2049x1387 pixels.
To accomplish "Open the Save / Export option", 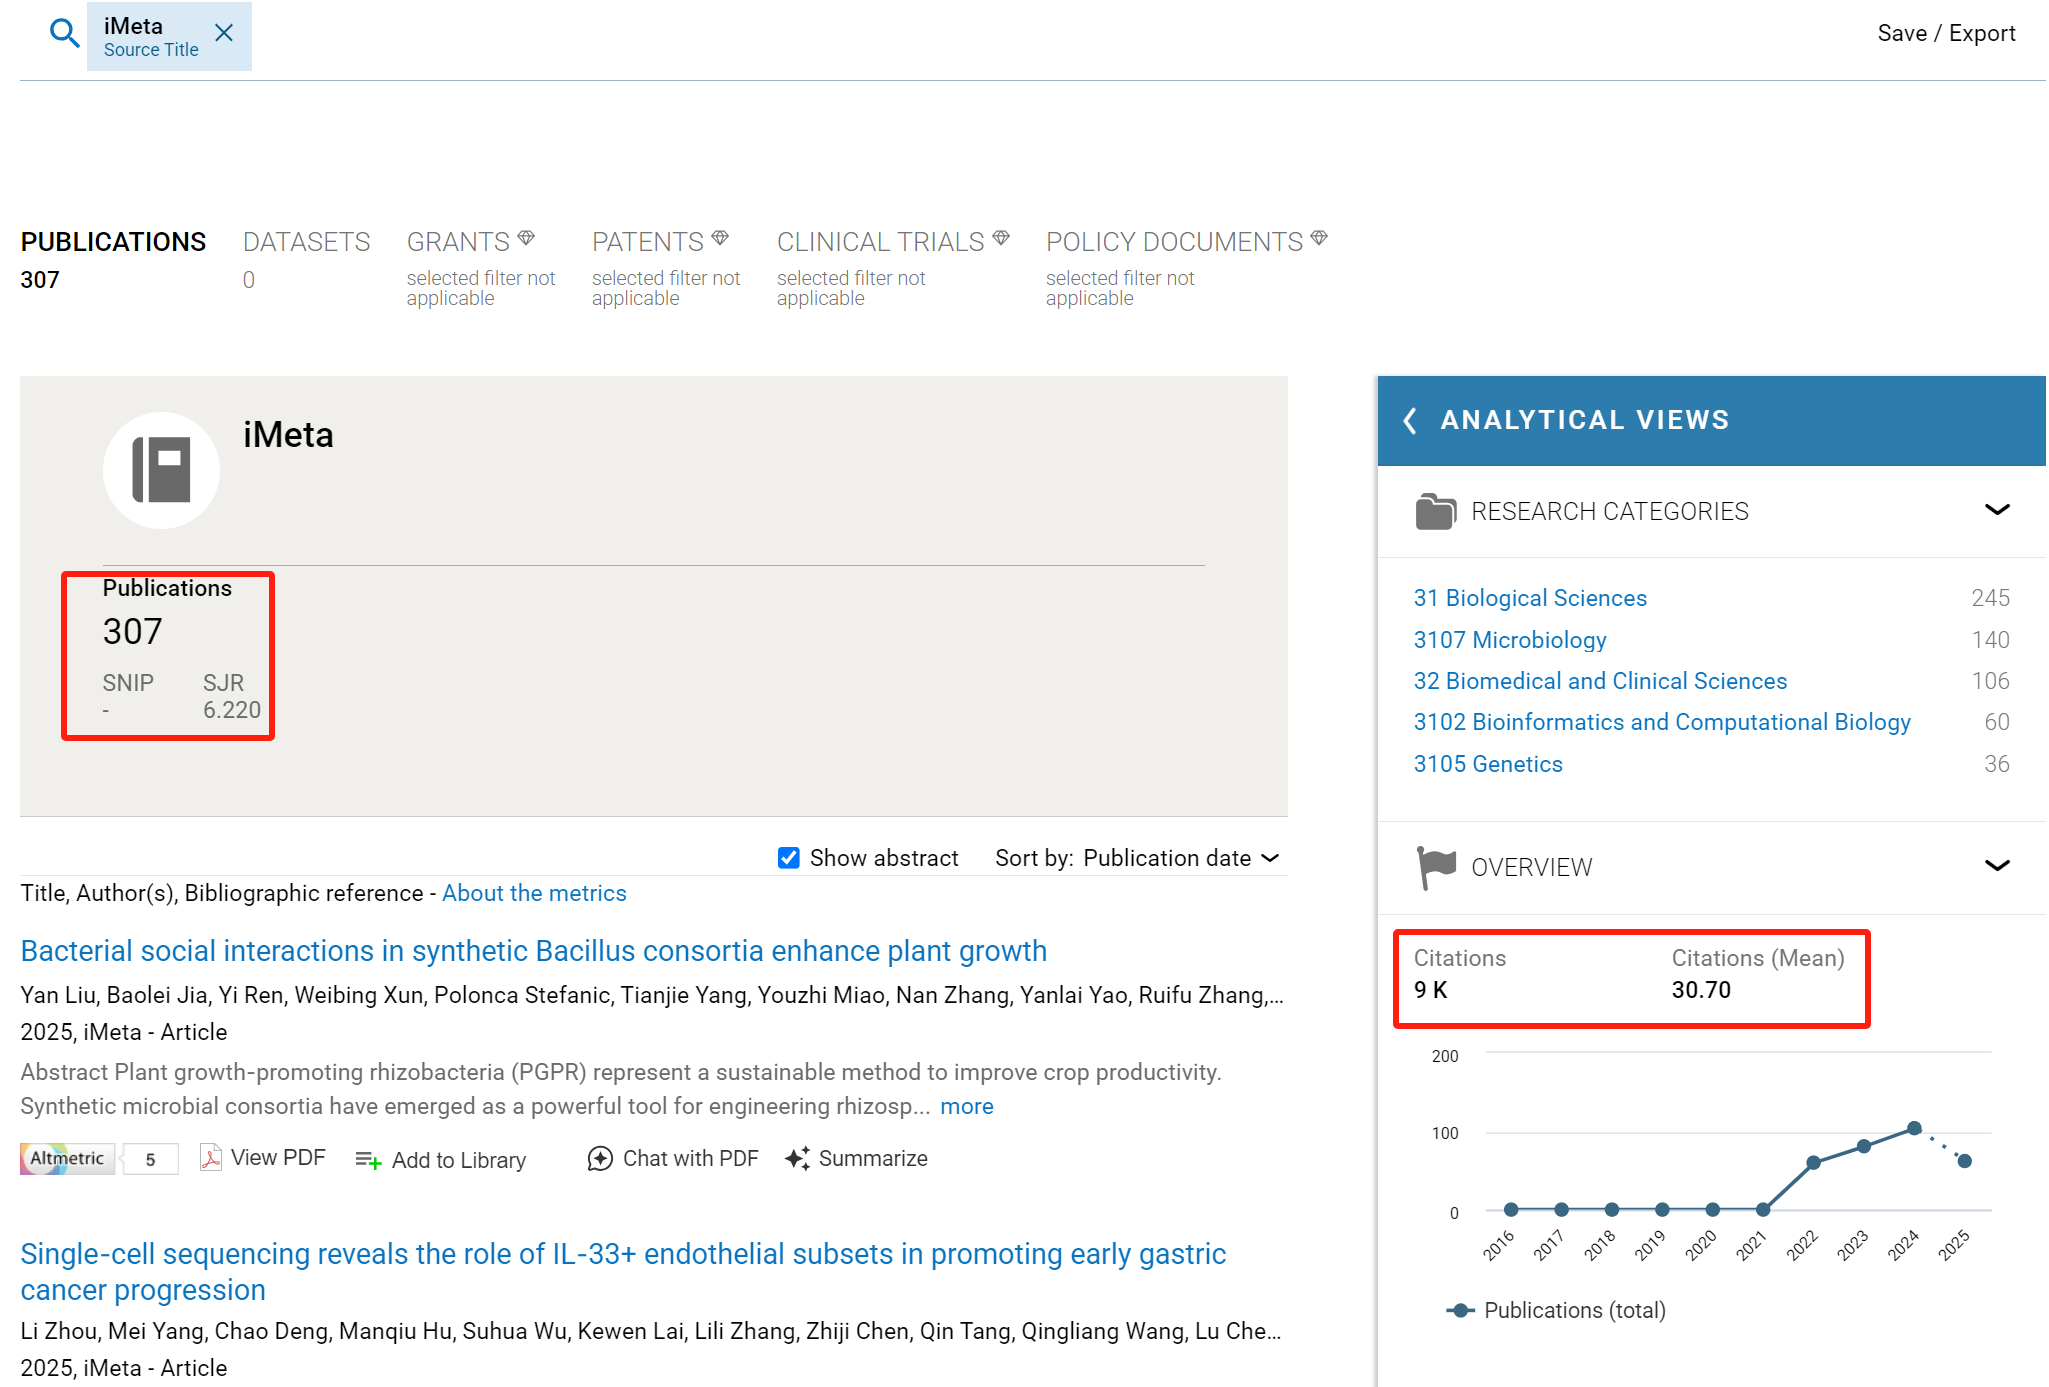I will tap(1946, 33).
